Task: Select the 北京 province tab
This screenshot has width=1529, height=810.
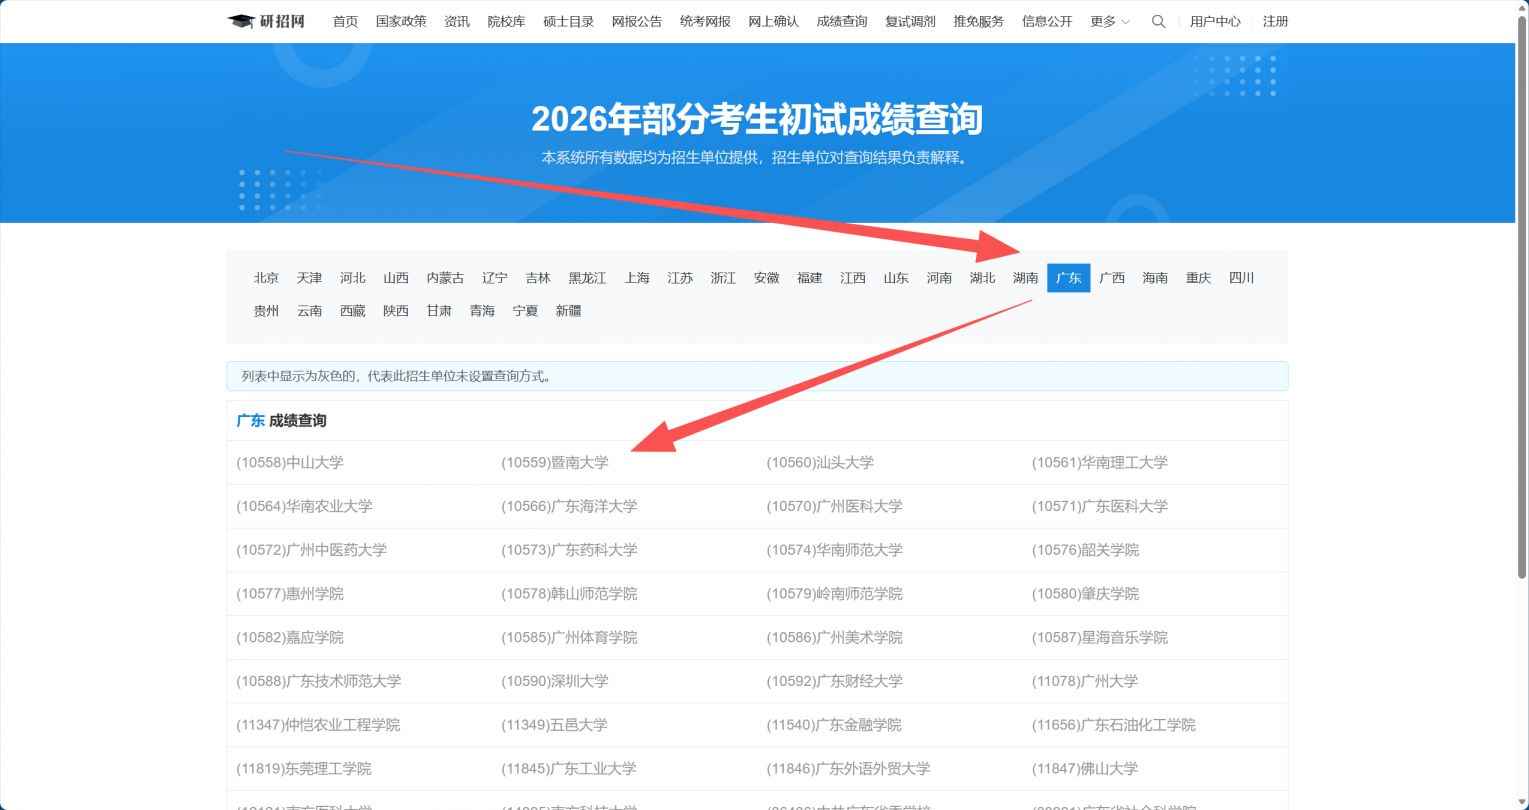Action: point(266,278)
